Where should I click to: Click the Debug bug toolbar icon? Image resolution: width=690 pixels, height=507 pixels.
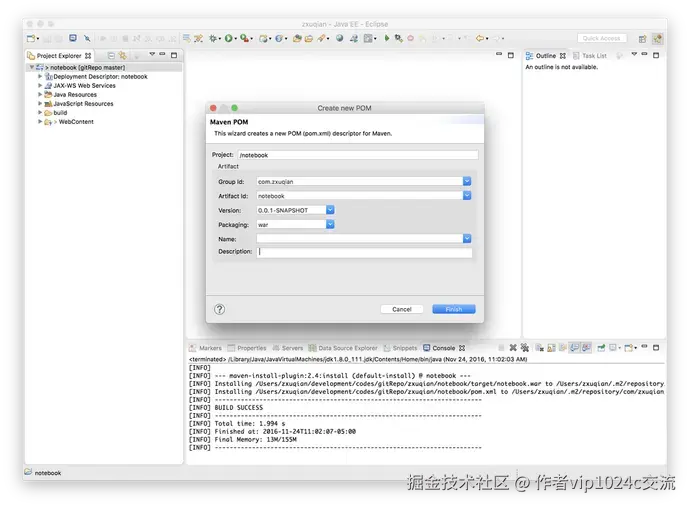(213, 39)
